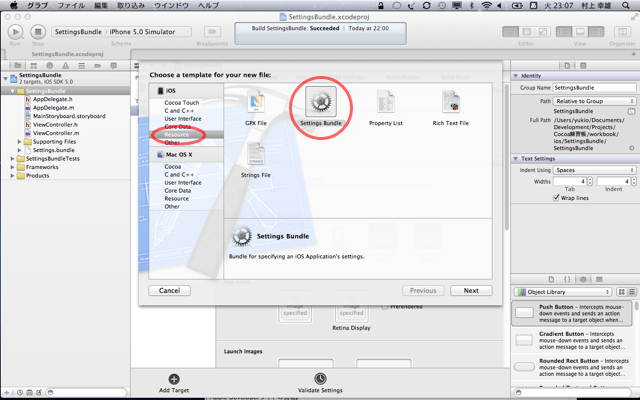Click the Indent width stepper
This screenshot has height=400, width=640.
[x=633, y=181]
